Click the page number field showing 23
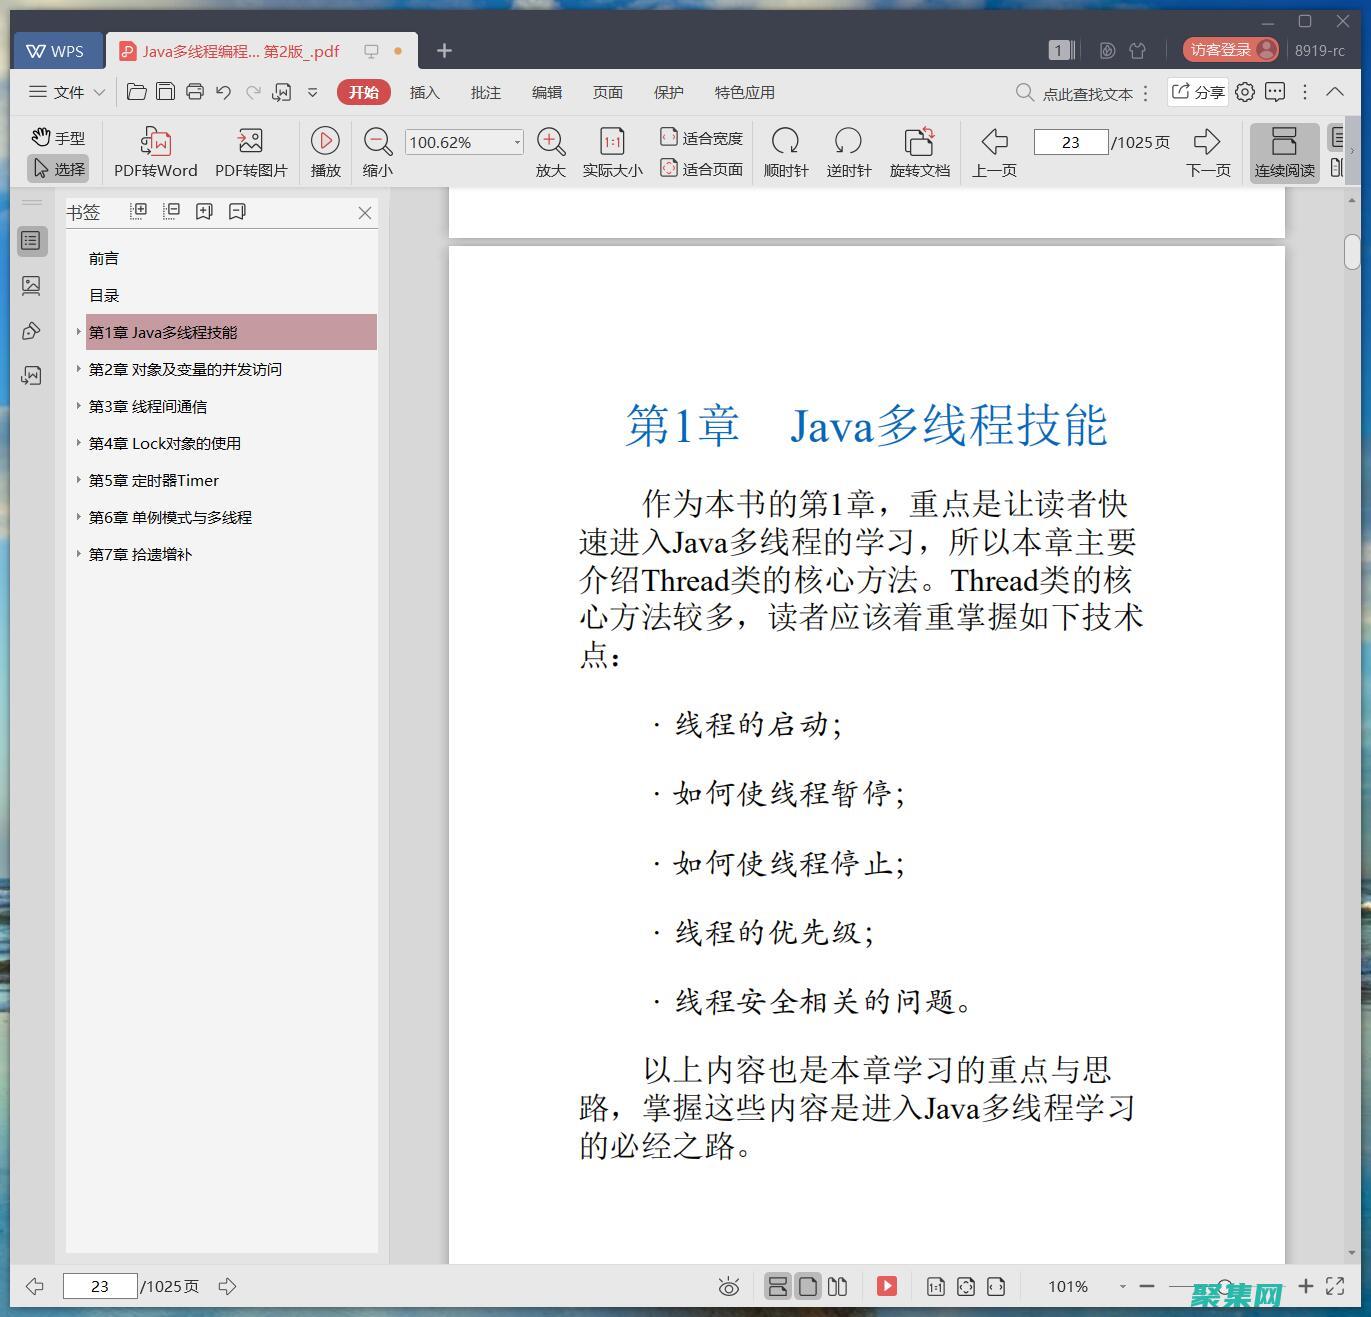The width and height of the screenshot is (1371, 1317). [x=1070, y=142]
